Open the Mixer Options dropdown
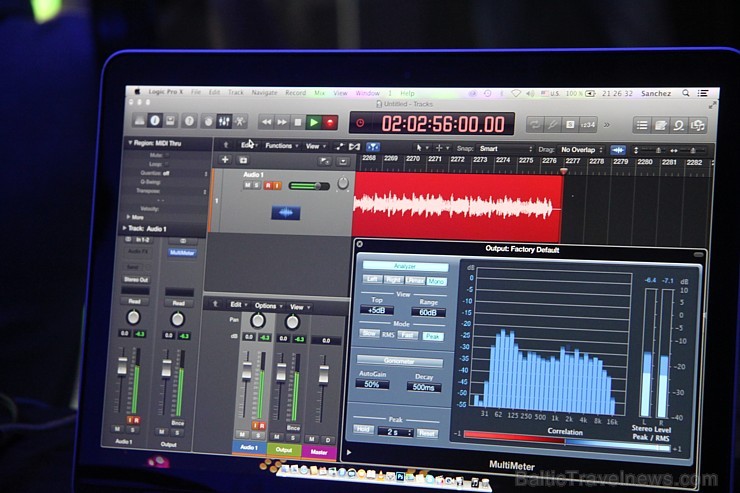Viewport: 740px width, 493px height. [x=268, y=306]
